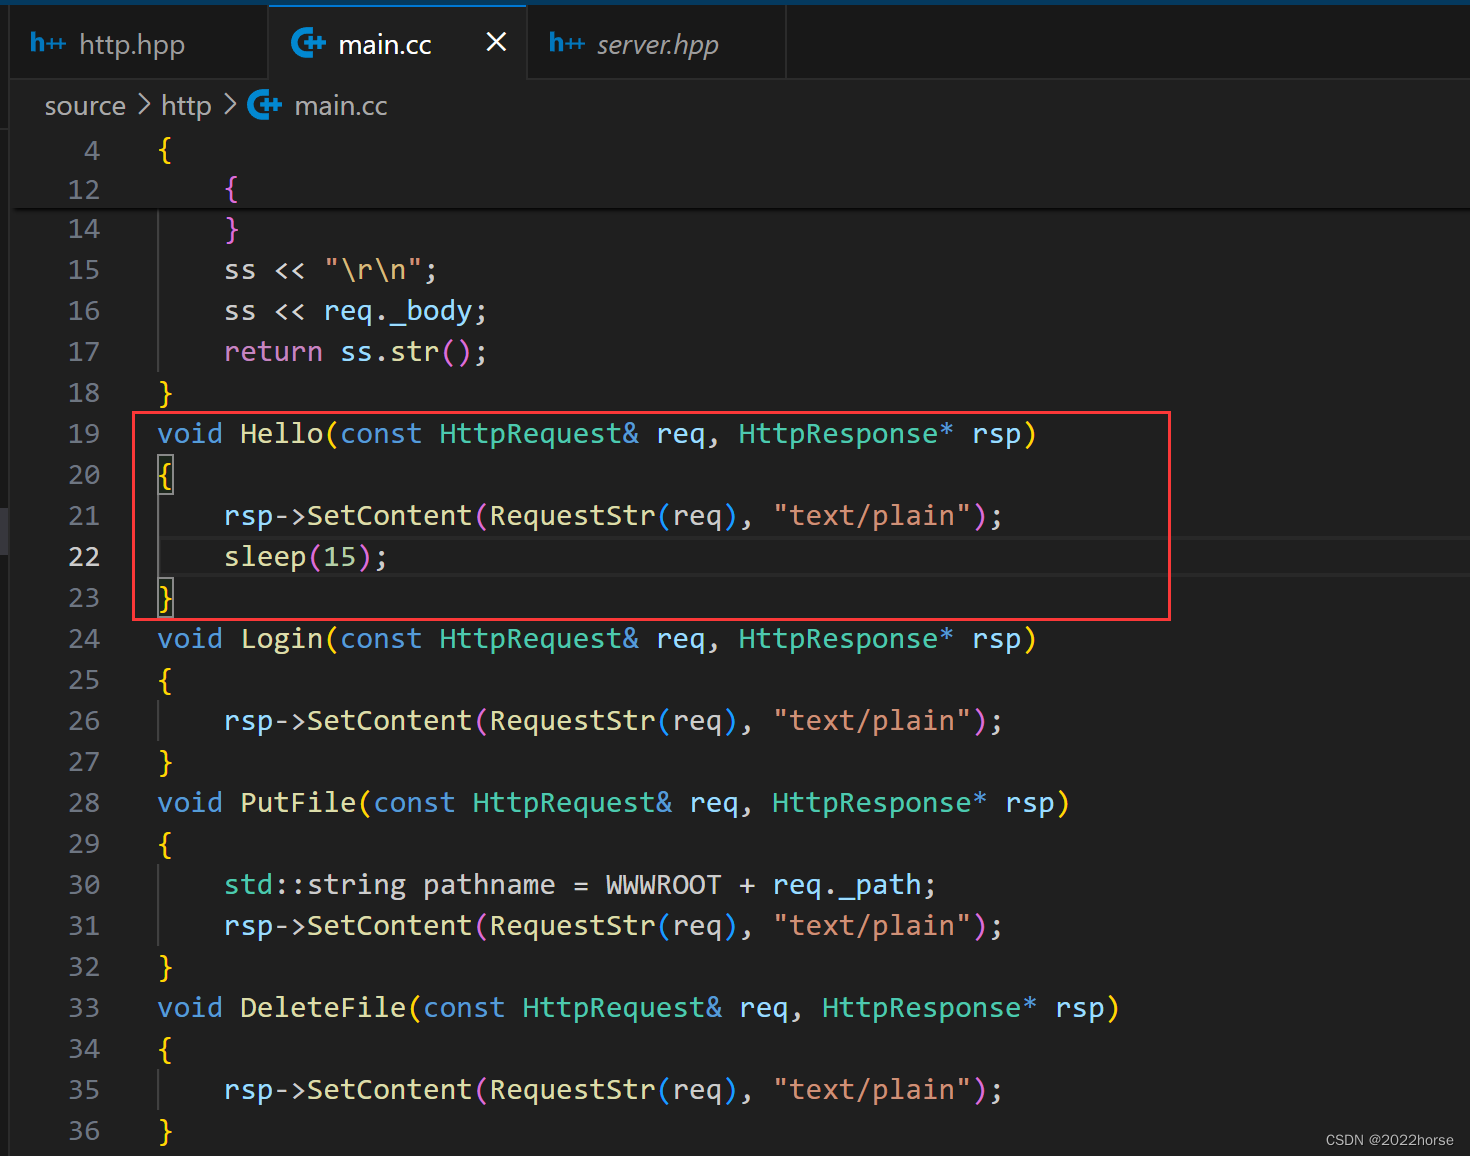1470x1156 pixels.
Task: Click the header file icon on http.hpp tab
Action: click(47, 43)
